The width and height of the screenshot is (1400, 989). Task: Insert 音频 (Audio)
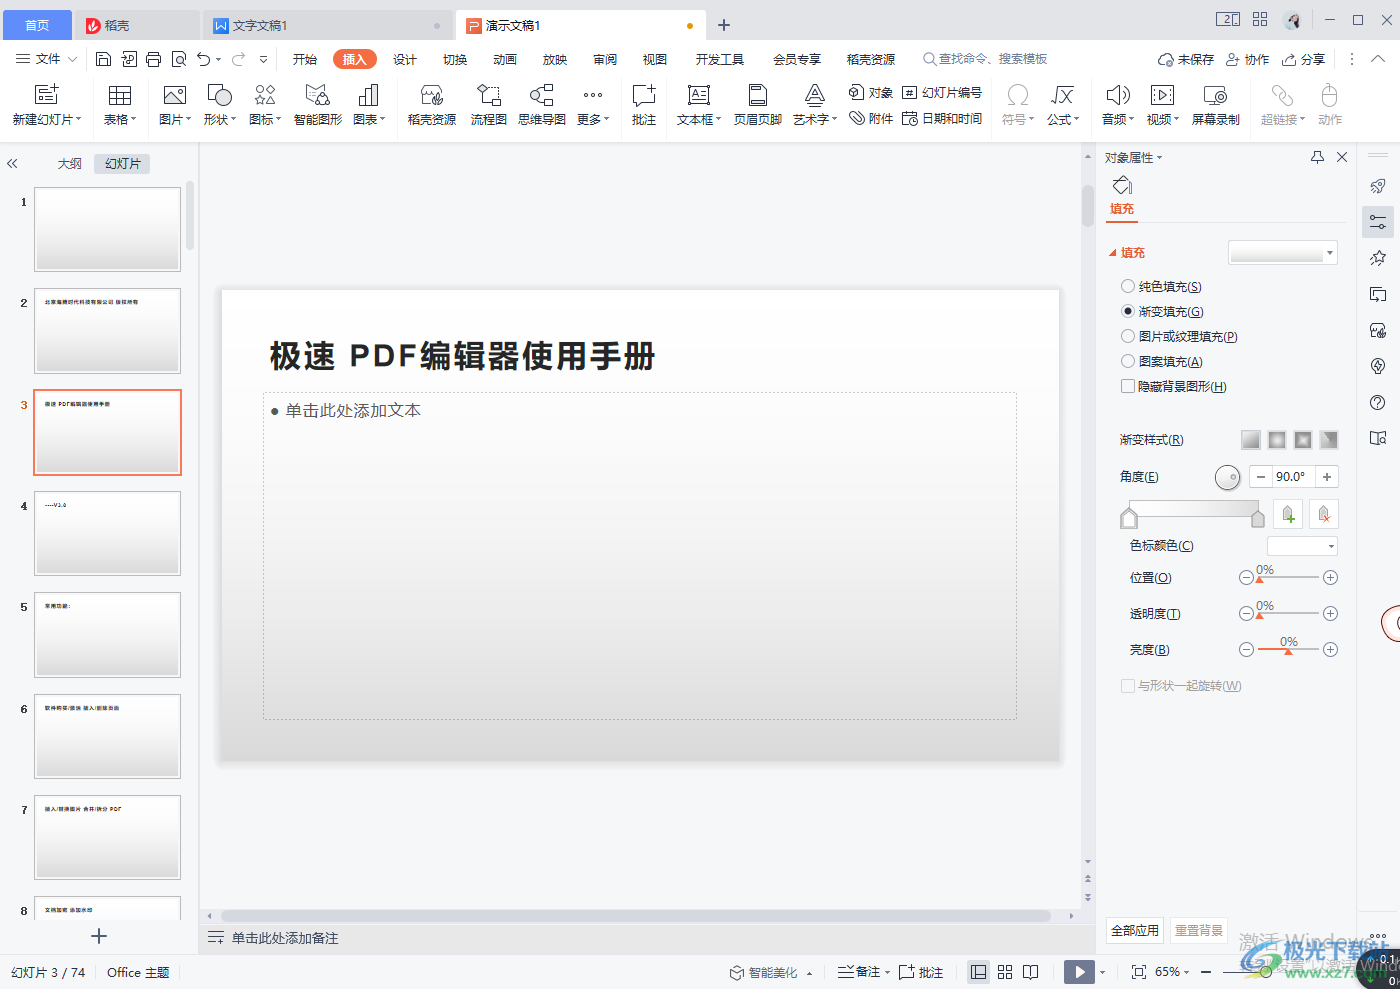click(1118, 105)
